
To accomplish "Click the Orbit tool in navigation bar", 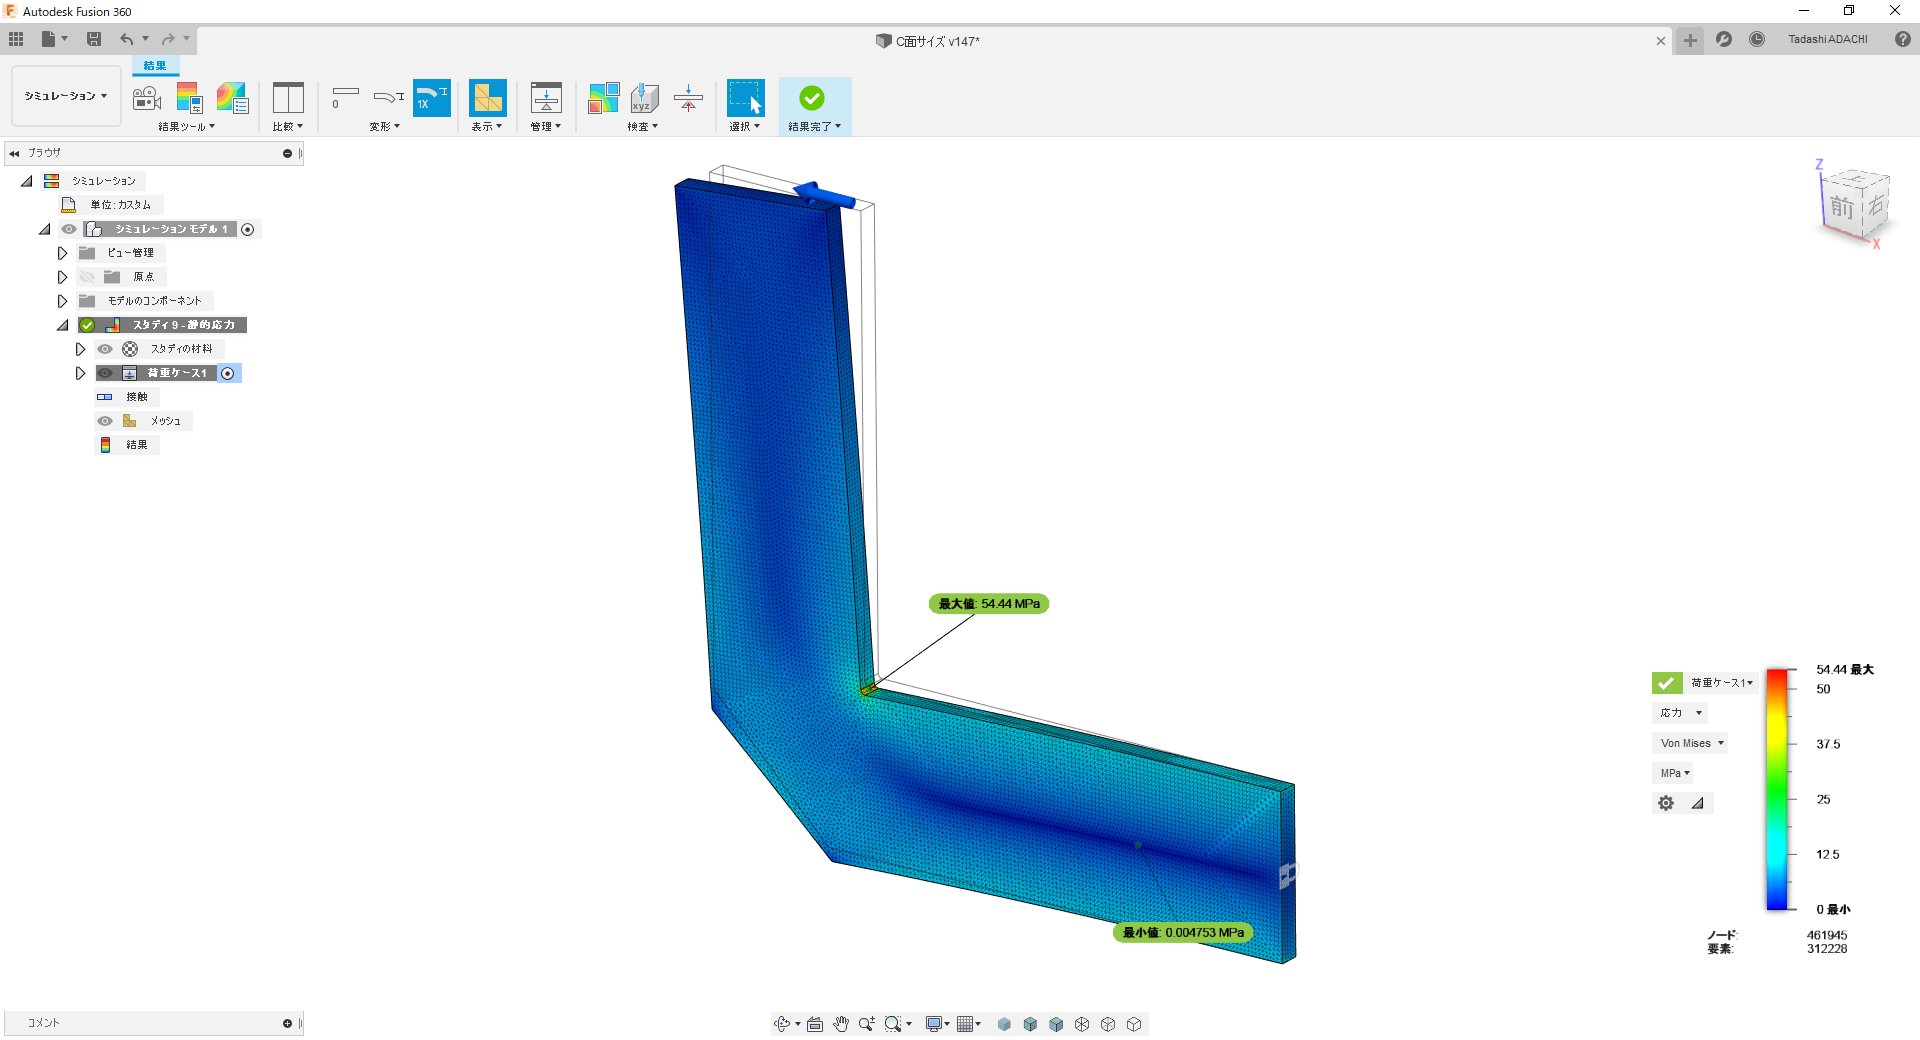I will [x=782, y=1024].
